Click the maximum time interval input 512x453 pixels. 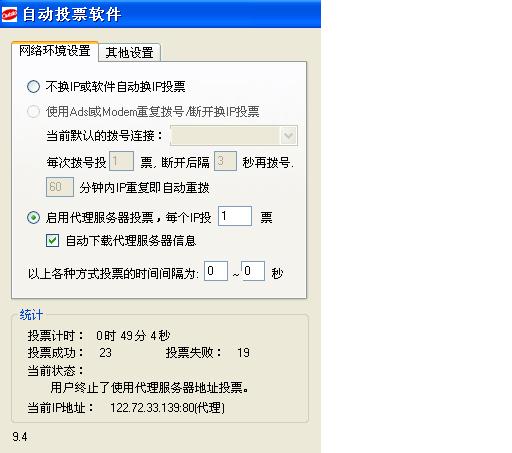[253, 271]
